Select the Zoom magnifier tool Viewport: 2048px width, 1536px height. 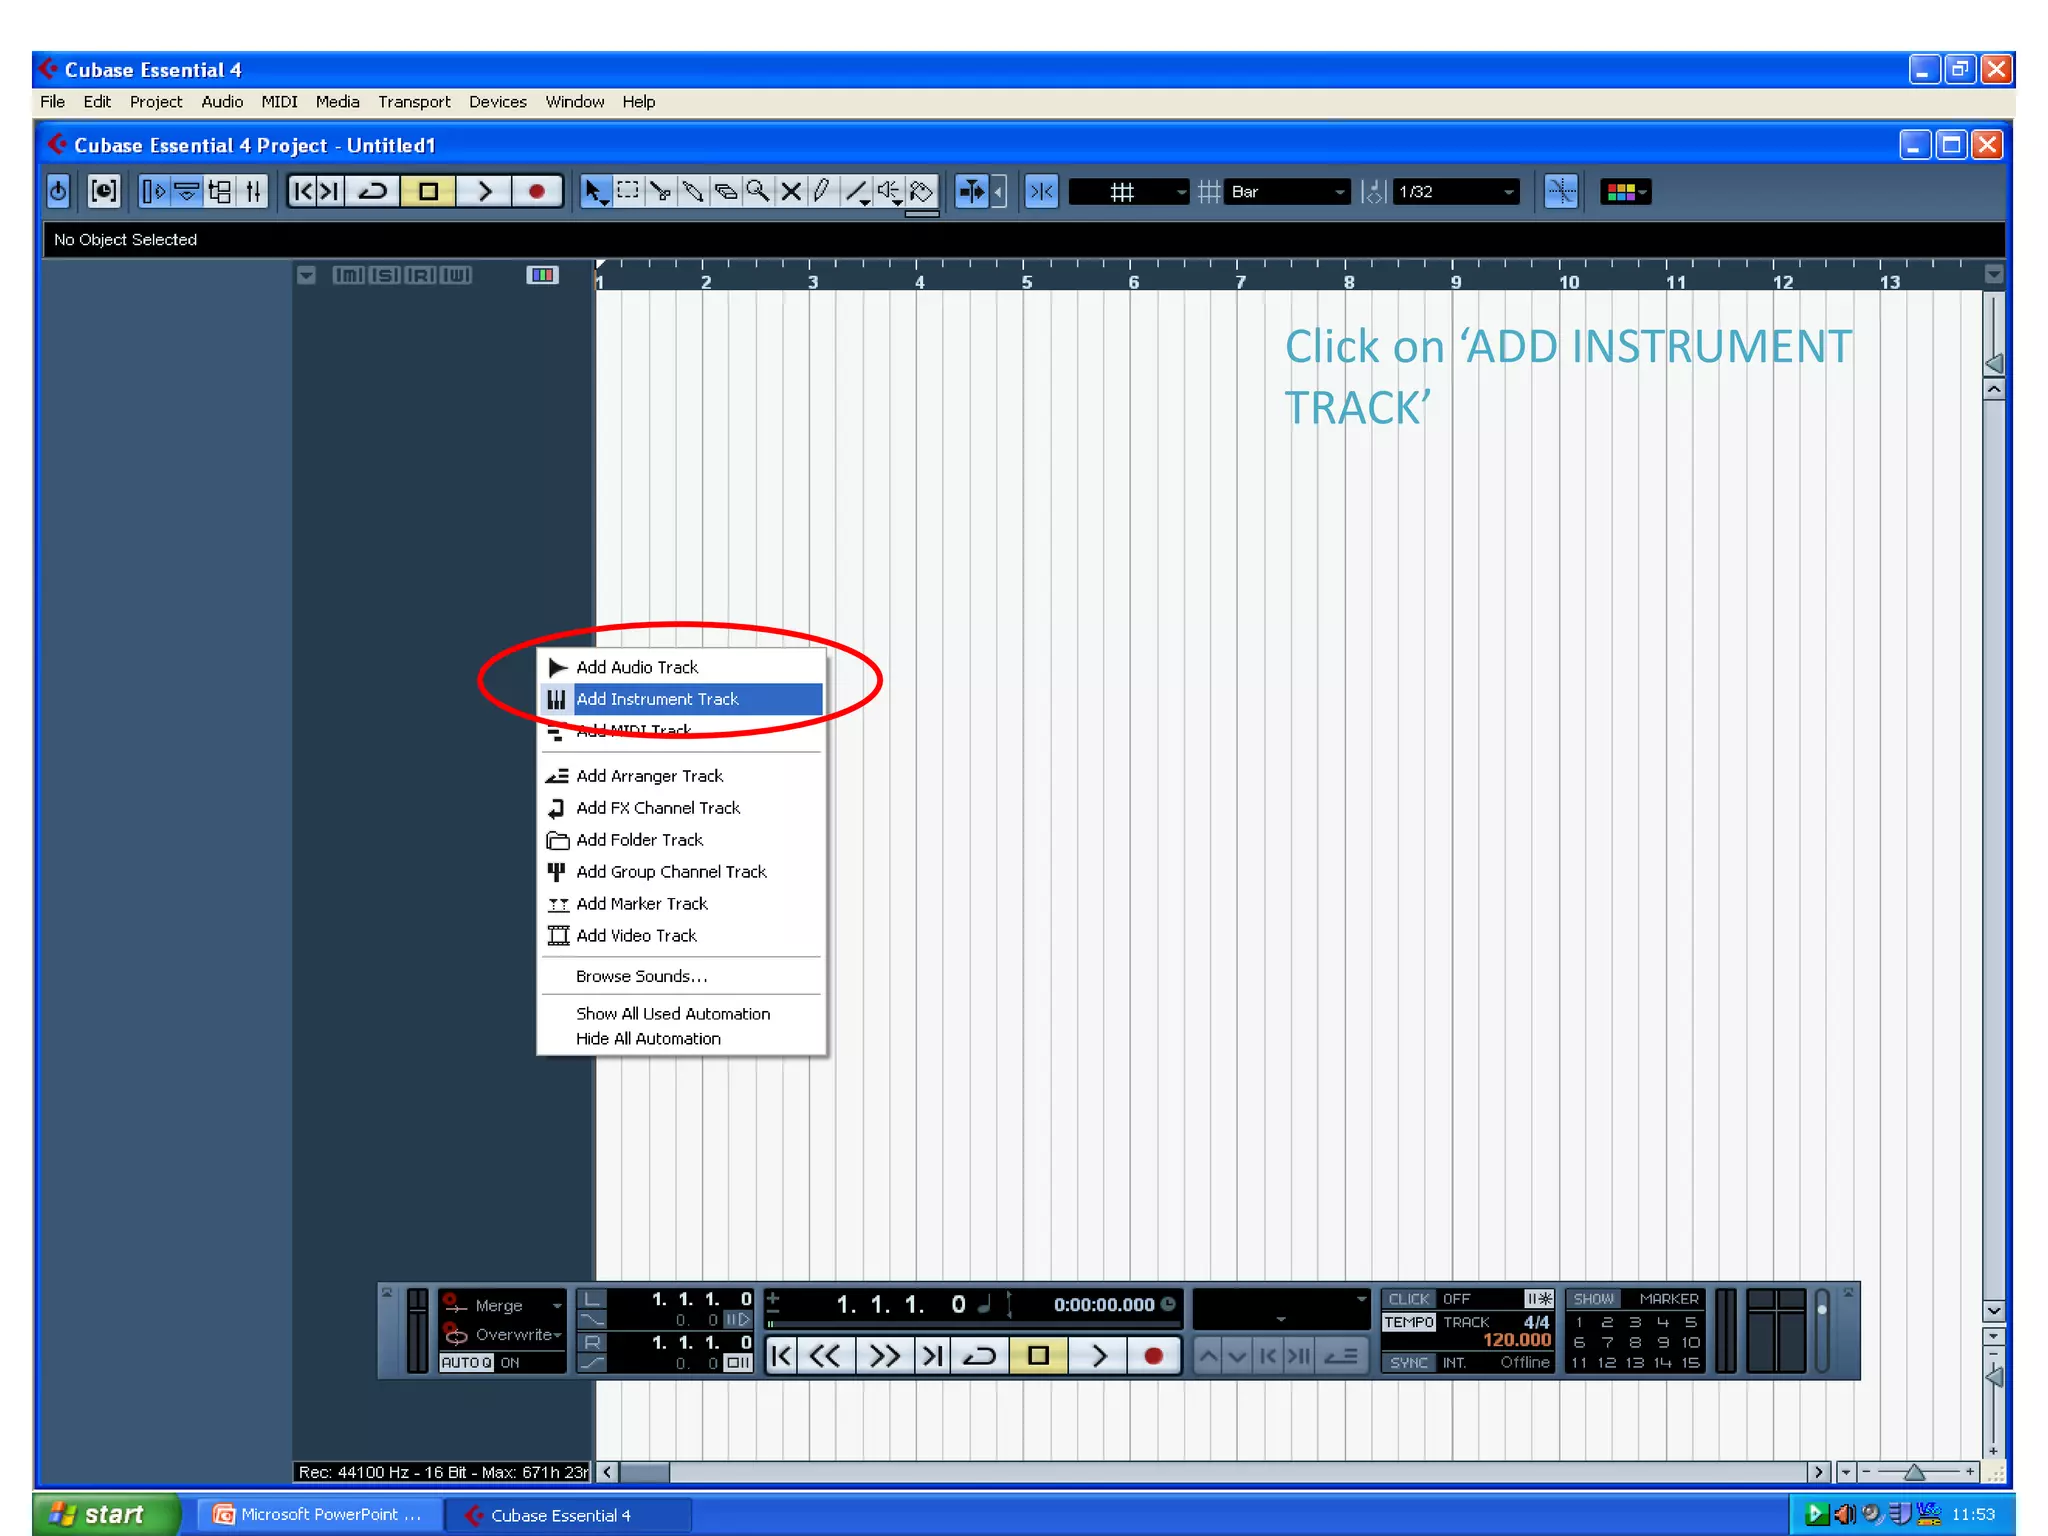758,191
